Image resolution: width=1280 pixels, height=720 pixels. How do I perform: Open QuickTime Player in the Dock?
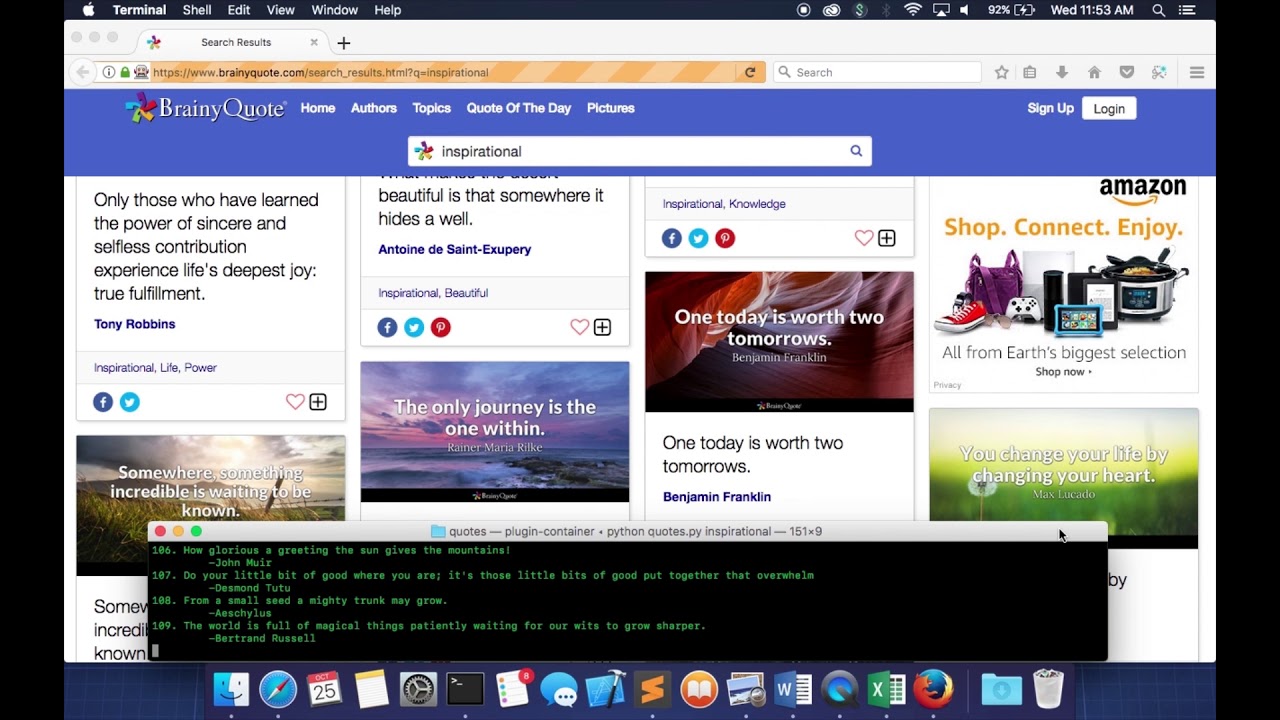840,689
